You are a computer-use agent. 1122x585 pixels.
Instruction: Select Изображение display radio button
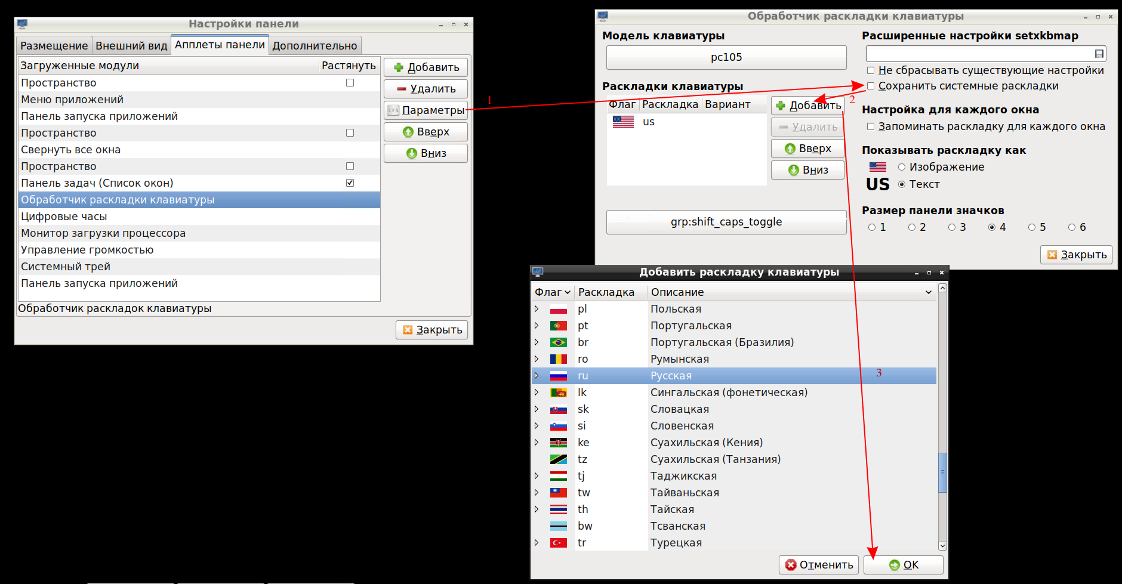(902, 167)
